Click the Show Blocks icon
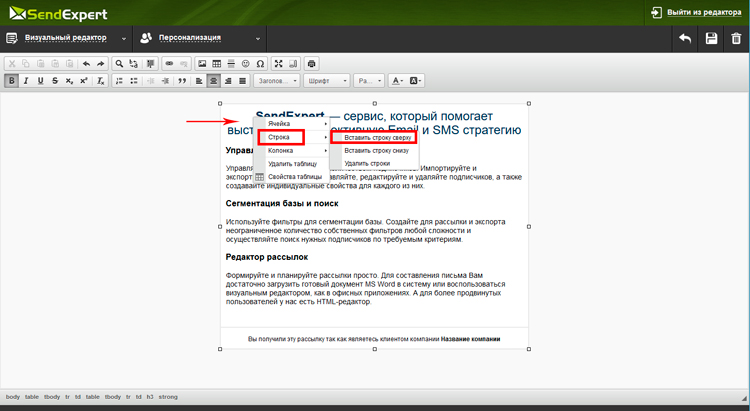This screenshot has width=750, height=411. point(293,64)
